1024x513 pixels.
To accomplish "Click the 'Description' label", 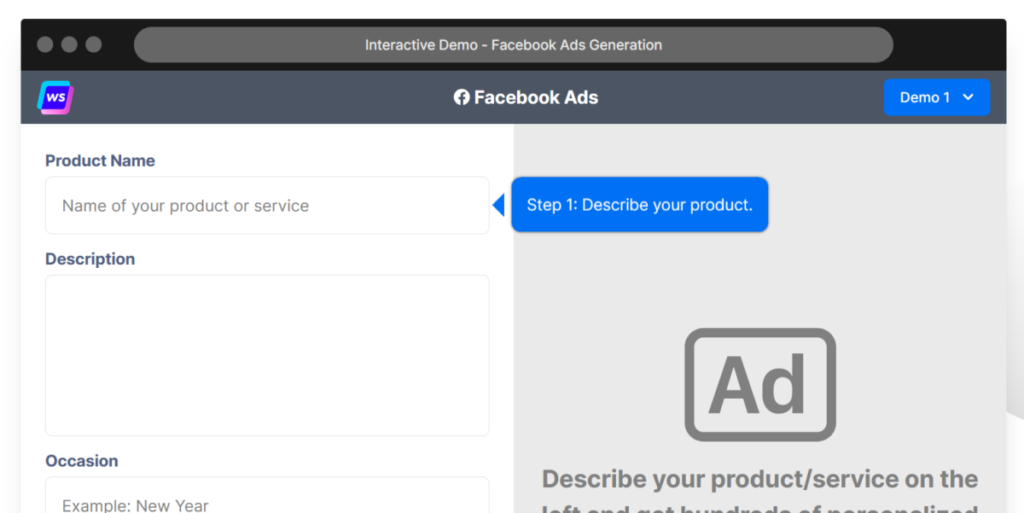I will [x=90, y=259].
